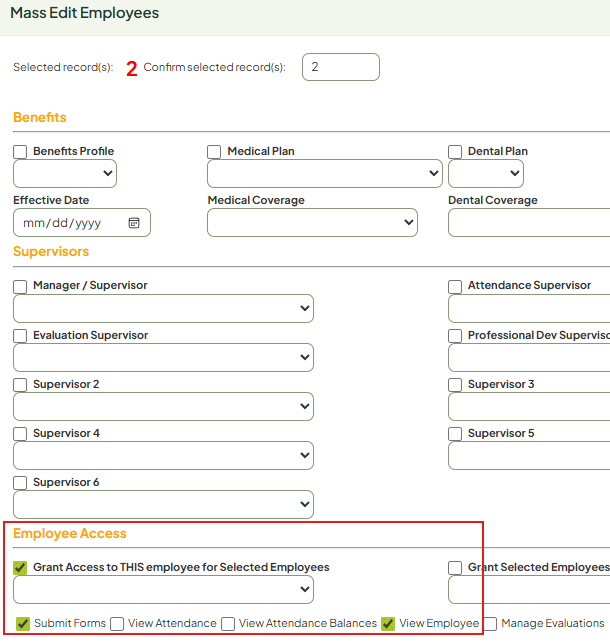Viewport: 610px width, 642px height.
Task: Tick the Evaluation Supervisor checkbox
Action: (20, 336)
